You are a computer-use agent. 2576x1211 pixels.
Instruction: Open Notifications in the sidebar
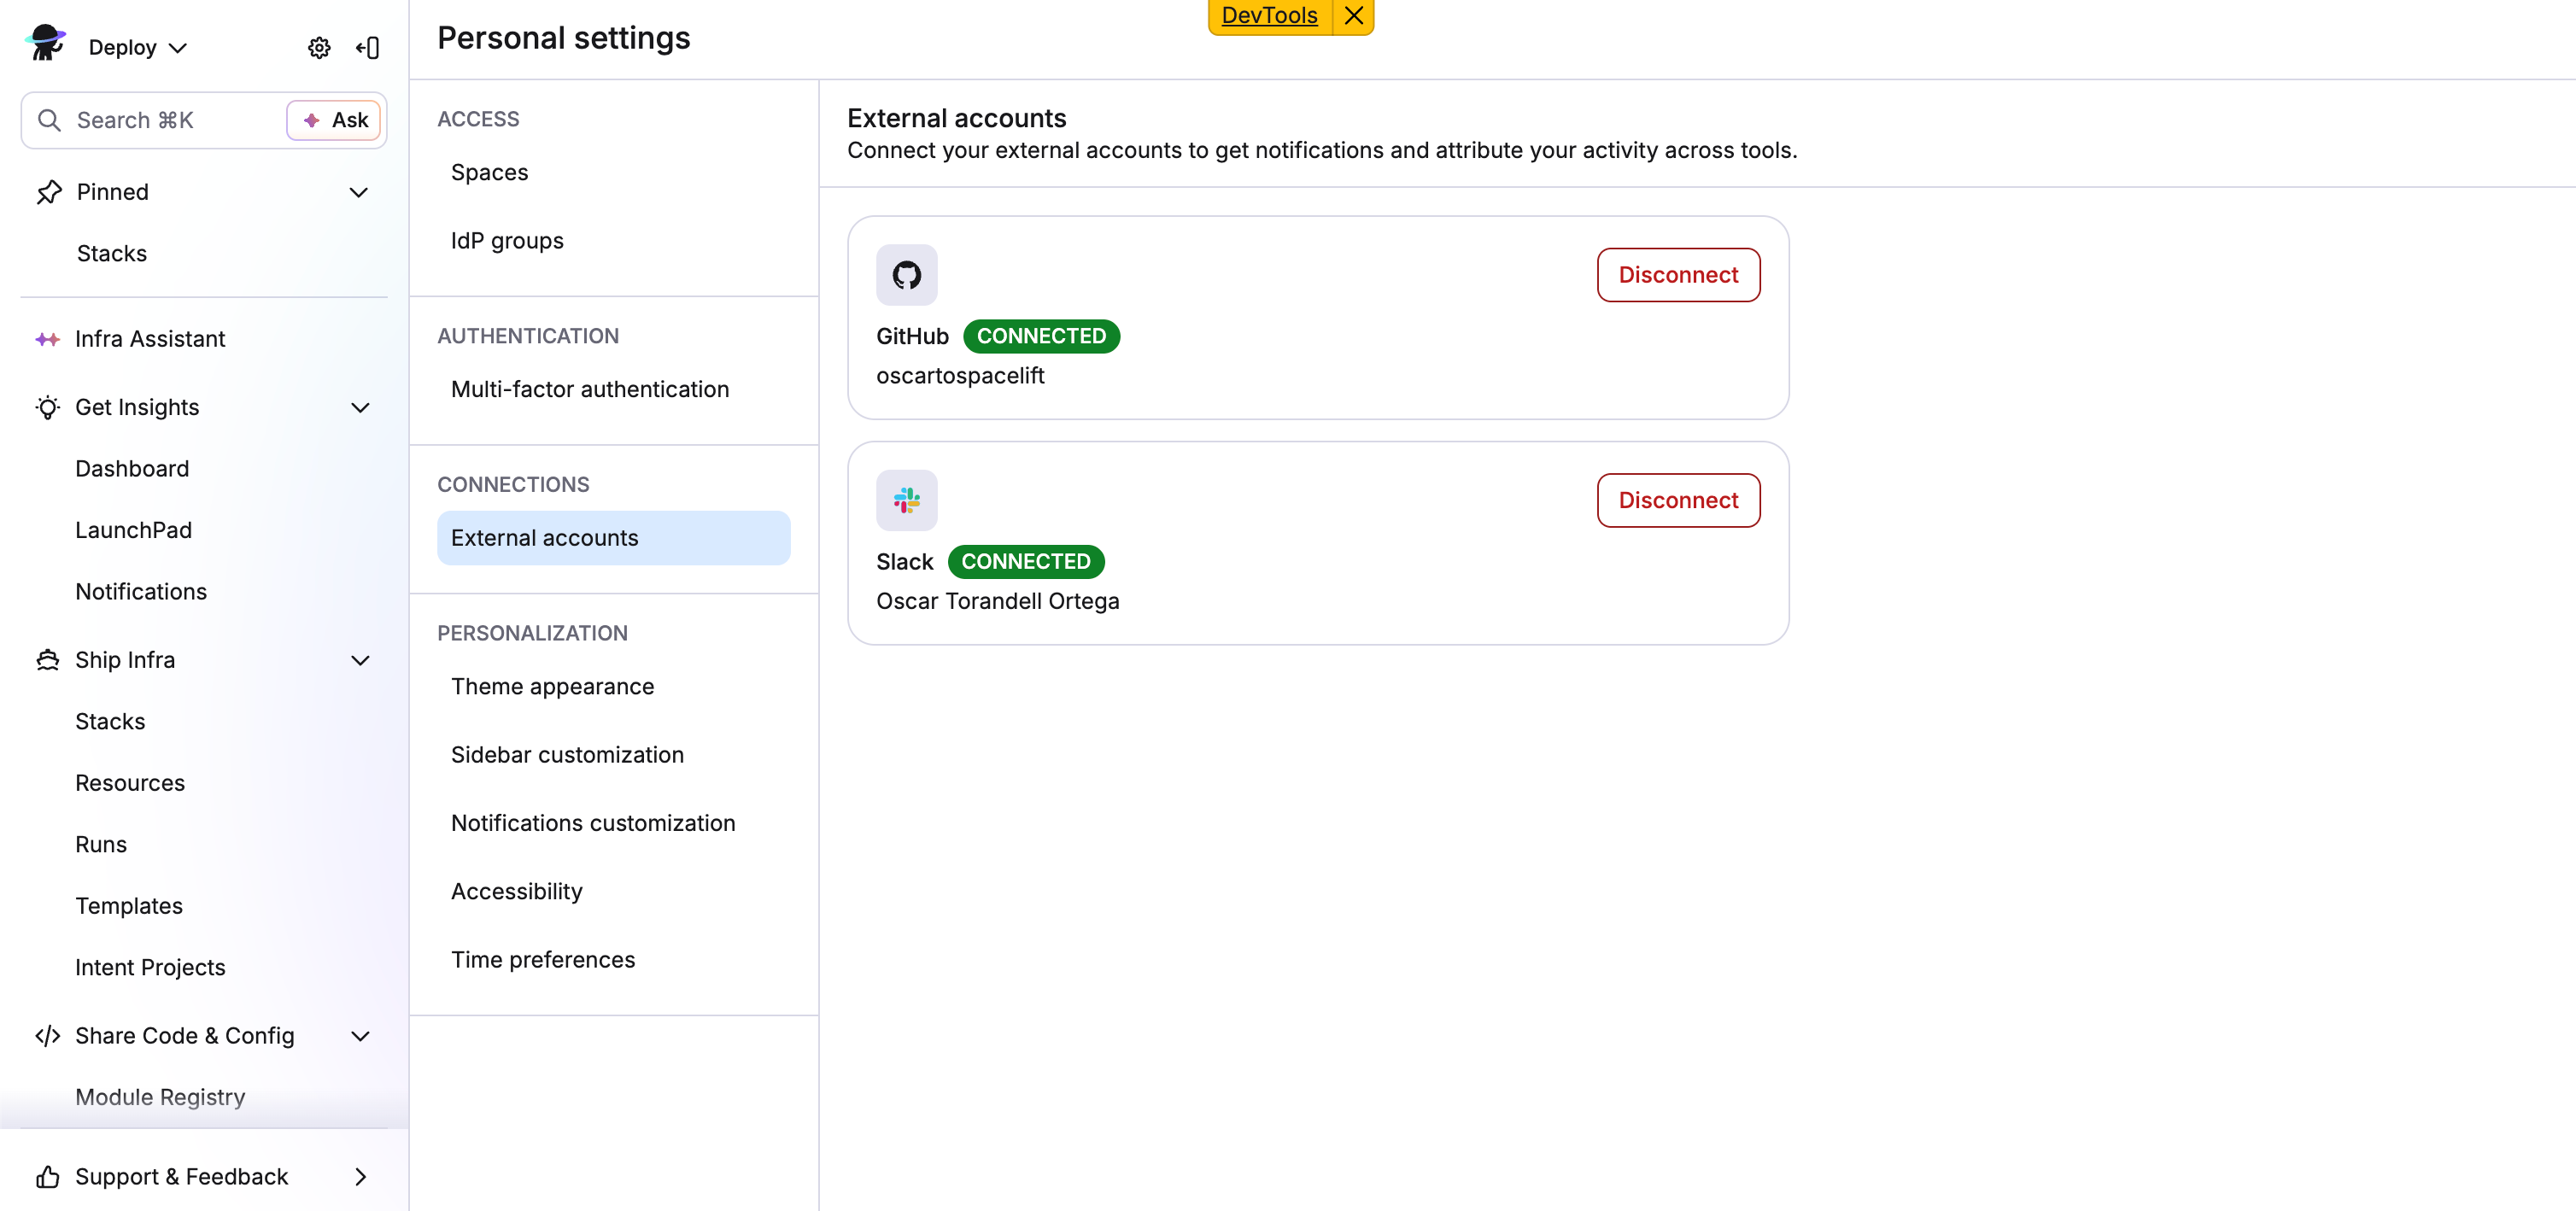pyautogui.click(x=141, y=592)
